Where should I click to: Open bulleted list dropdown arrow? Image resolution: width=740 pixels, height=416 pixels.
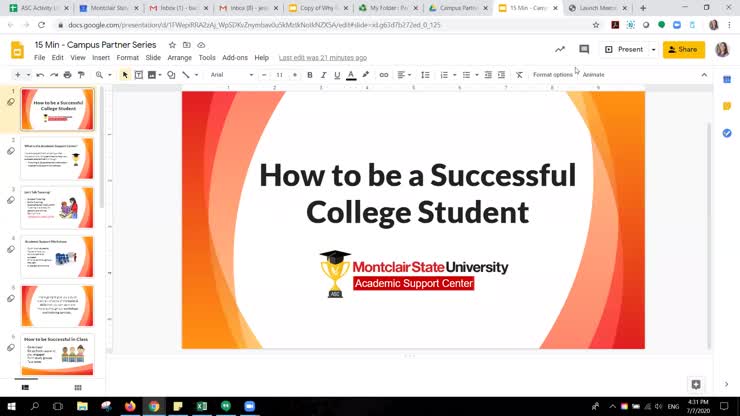click(x=477, y=75)
